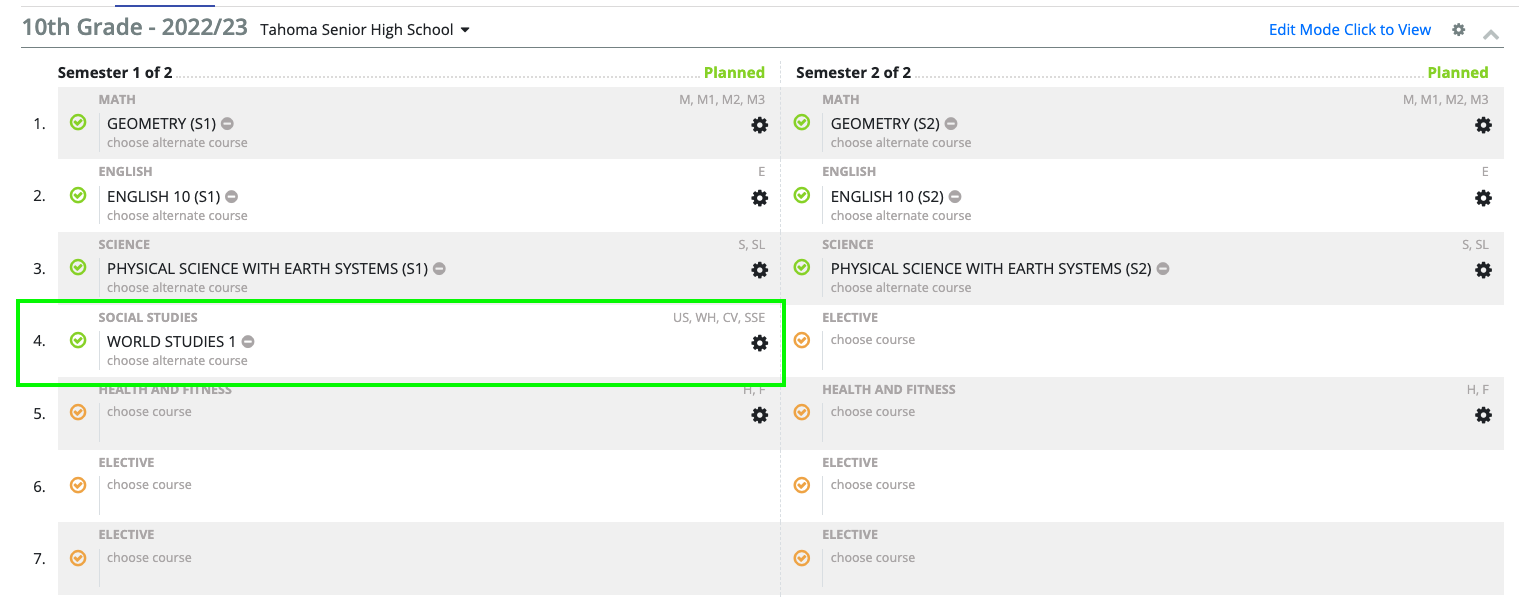Toggle green check for GEOMETRY (S2)
Screen dimensions: 1521x597
point(801,122)
